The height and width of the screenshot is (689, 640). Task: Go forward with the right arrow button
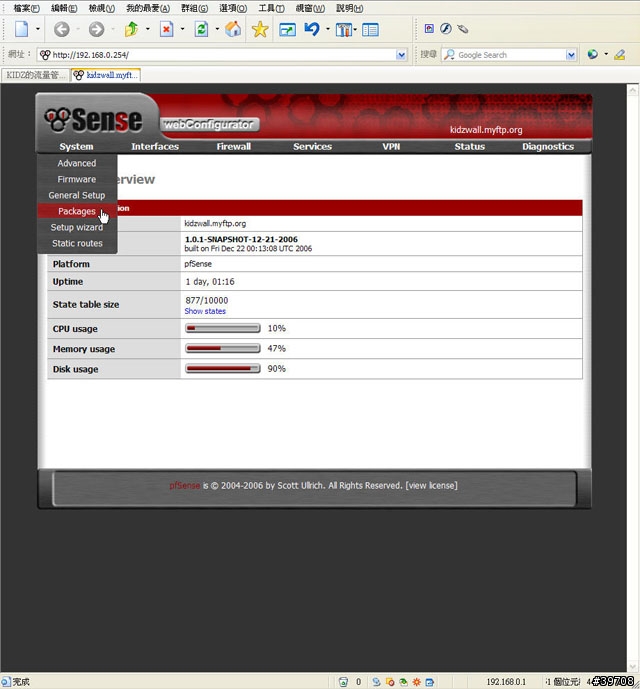click(96, 29)
